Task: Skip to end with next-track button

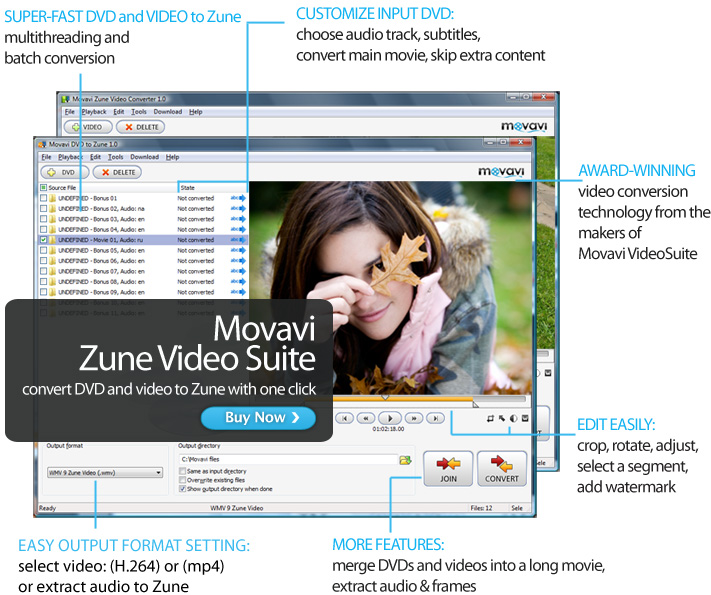Action: (435, 418)
